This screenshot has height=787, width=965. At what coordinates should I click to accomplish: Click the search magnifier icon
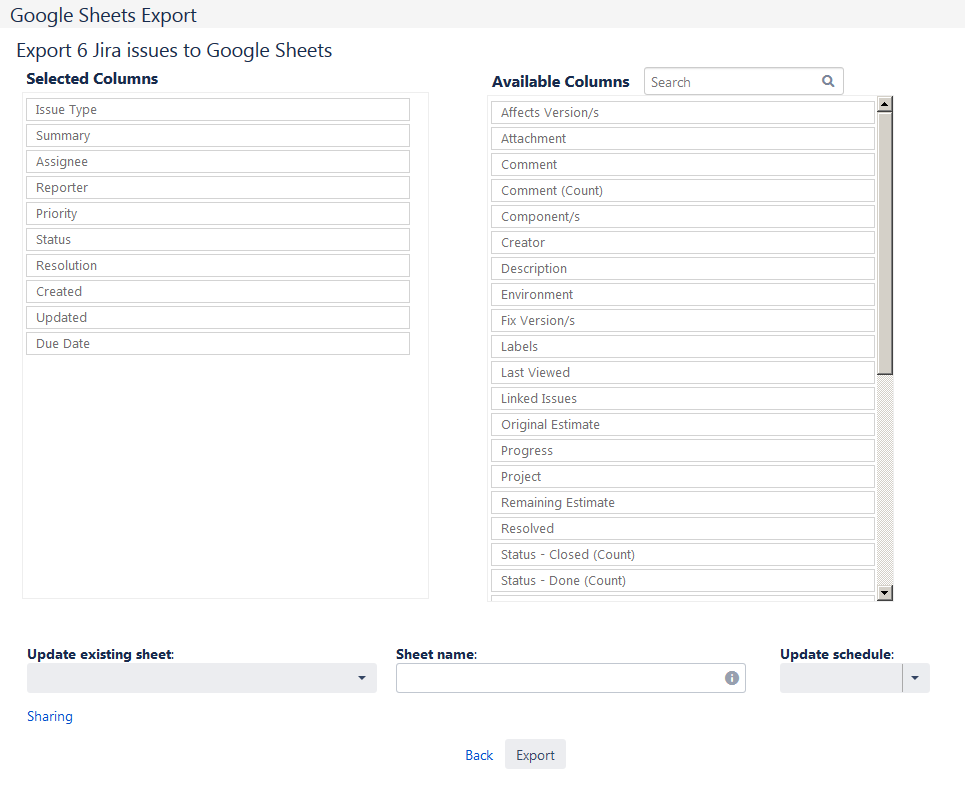click(828, 82)
